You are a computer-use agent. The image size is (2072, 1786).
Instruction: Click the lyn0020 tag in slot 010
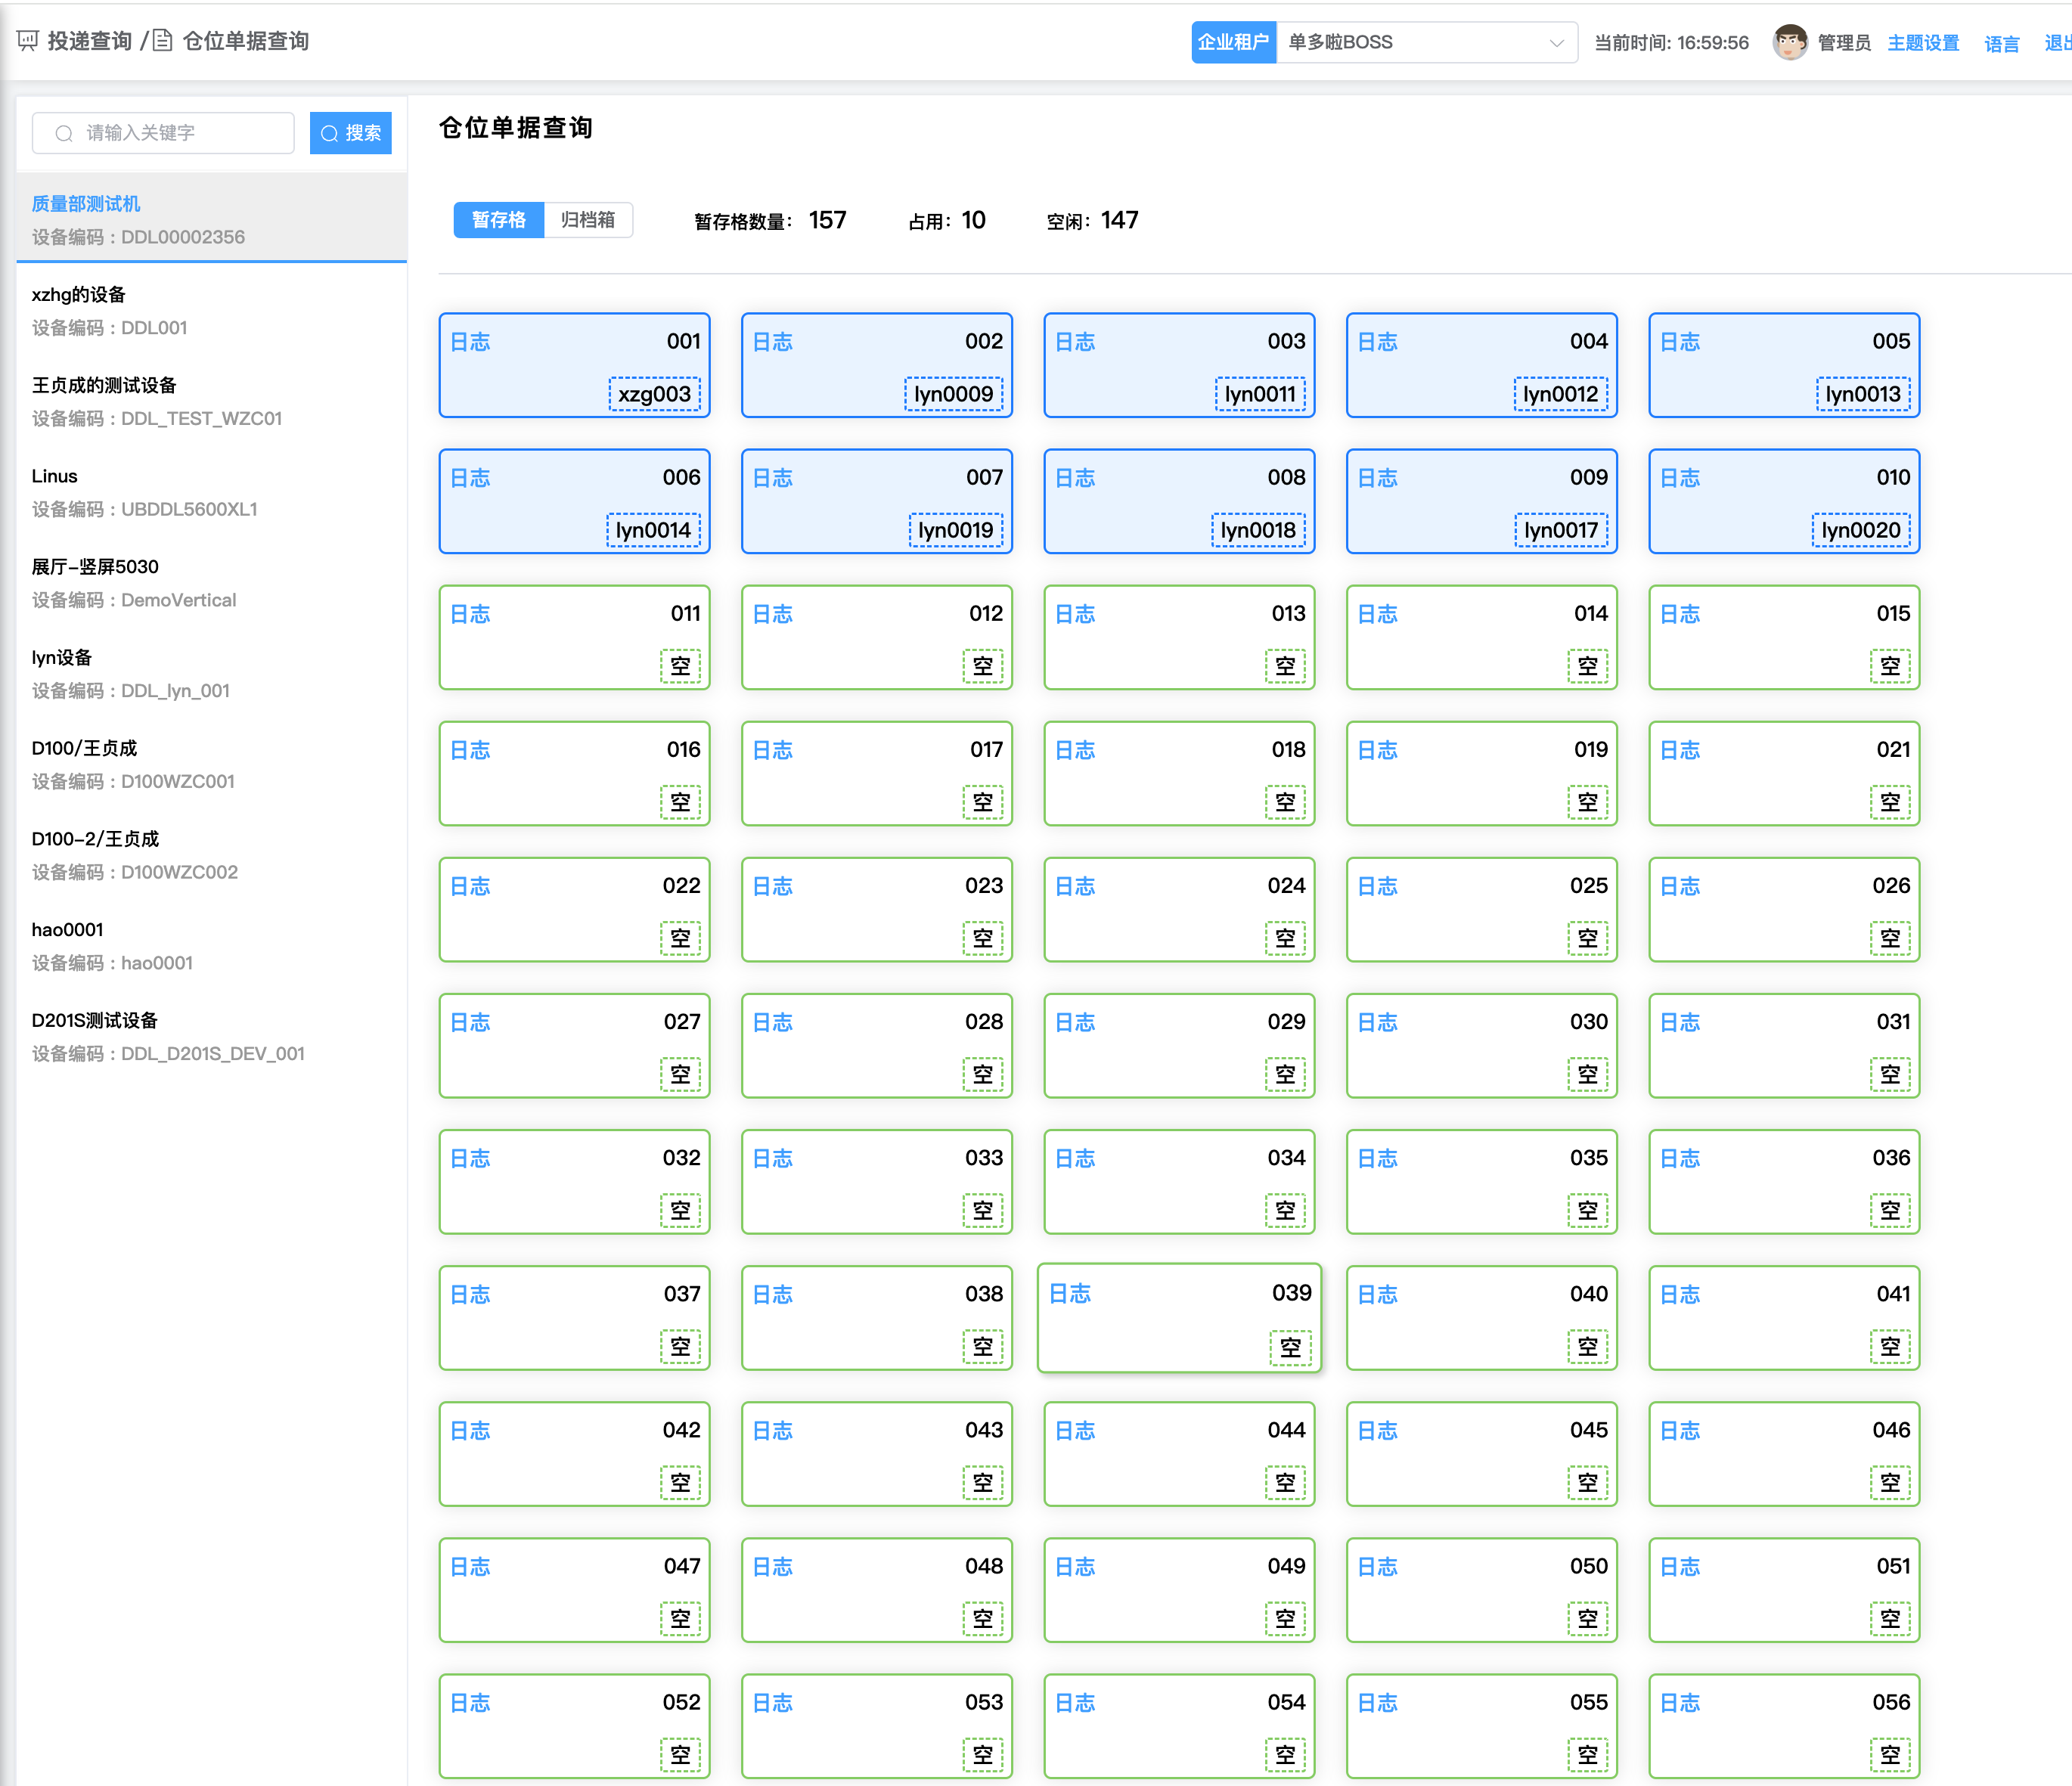1860,530
